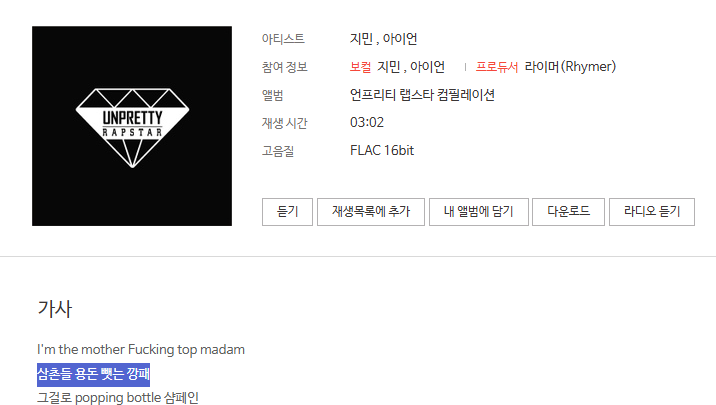Open artist 아이언 in the 아티스트 row
716x405 pixels.
click(400, 39)
